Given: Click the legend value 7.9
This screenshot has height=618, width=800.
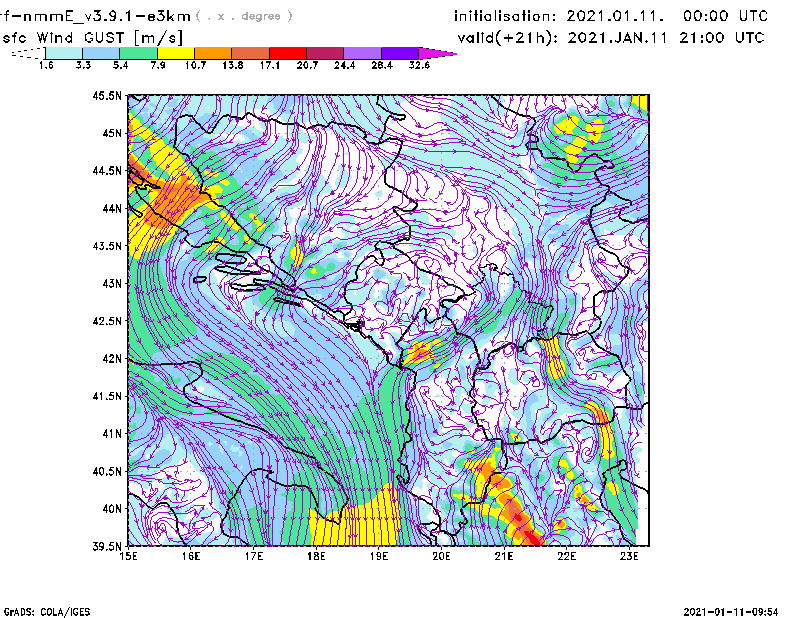Looking at the screenshot, I should point(158,65).
